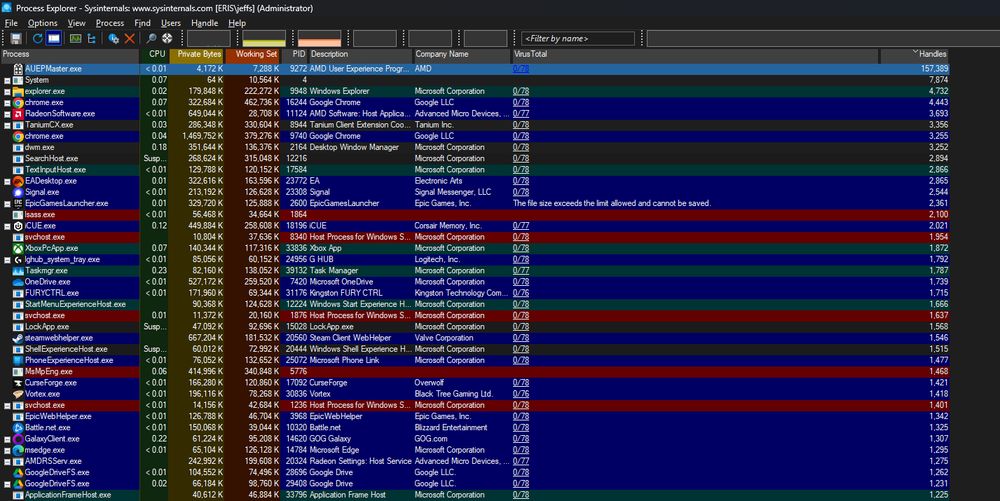Click the lghub_system_tray.exe Logitech icon

coord(18,259)
